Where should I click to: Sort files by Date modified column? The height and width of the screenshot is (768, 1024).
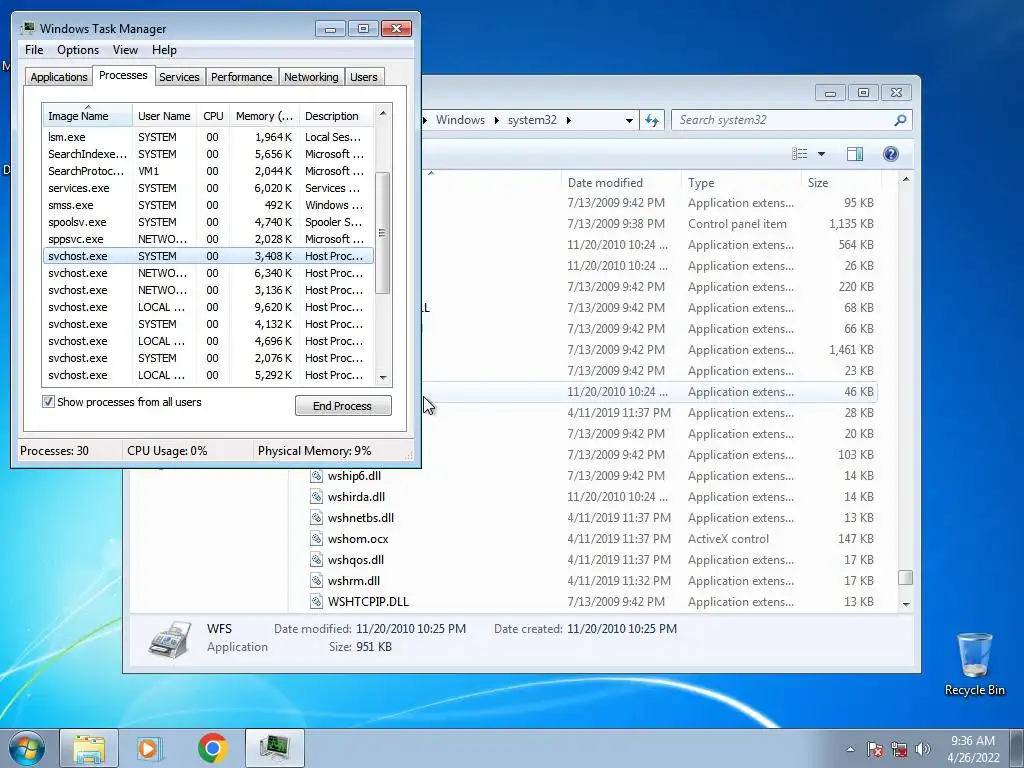(x=620, y=183)
